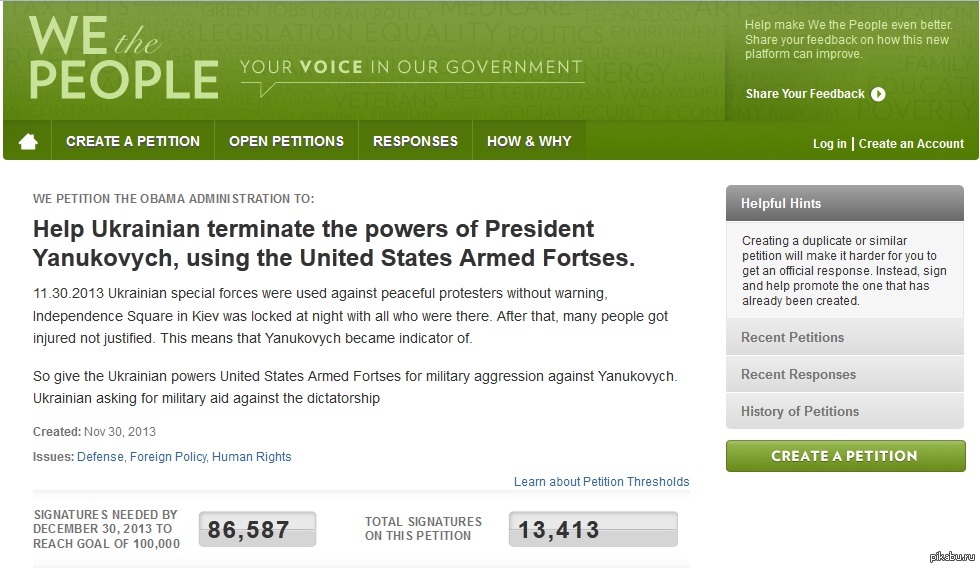Expand the Recent Responses section
The image size is (980, 568).
[x=845, y=374]
